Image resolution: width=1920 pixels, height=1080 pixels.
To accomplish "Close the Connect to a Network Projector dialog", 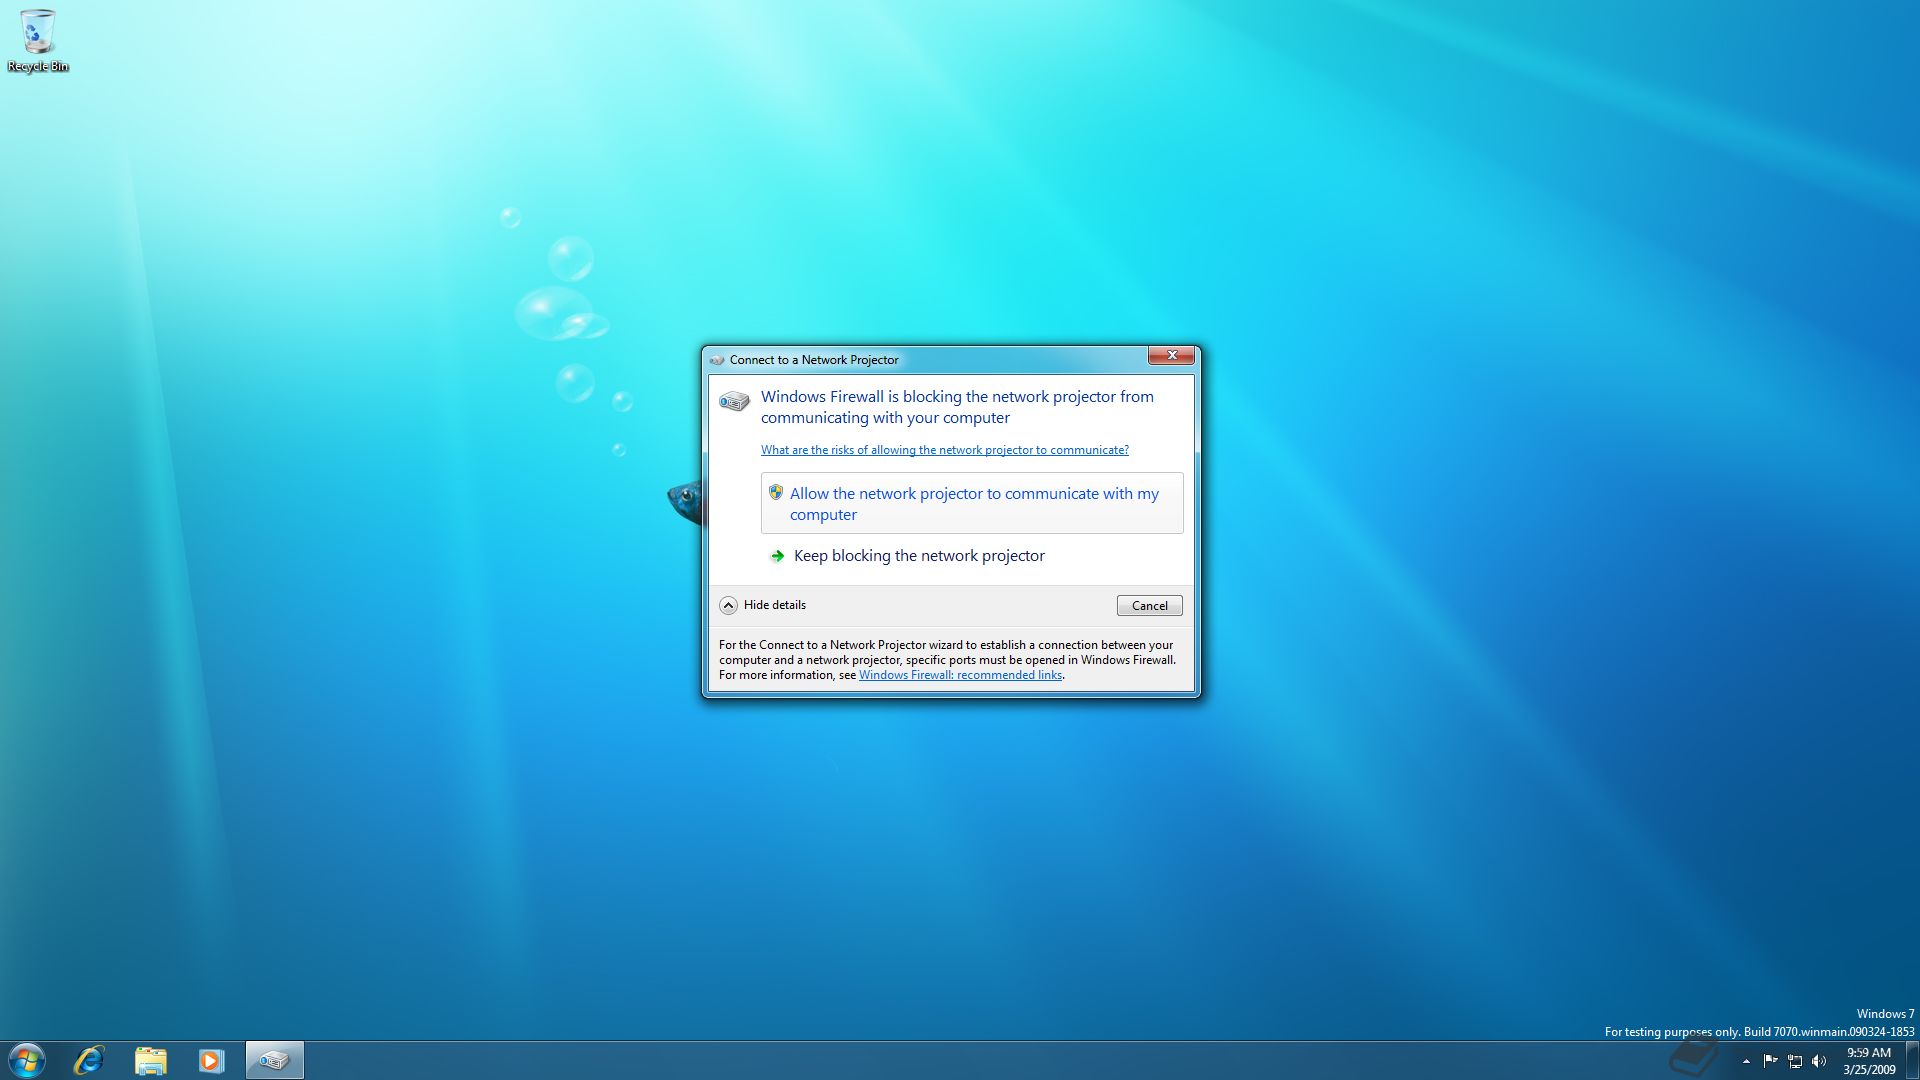I will [x=1171, y=356].
